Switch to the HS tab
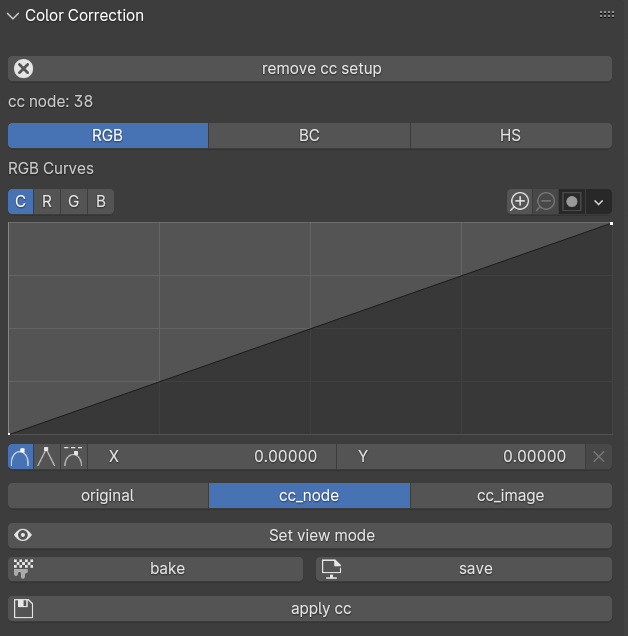This screenshot has height=636, width=628. coord(511,135)
